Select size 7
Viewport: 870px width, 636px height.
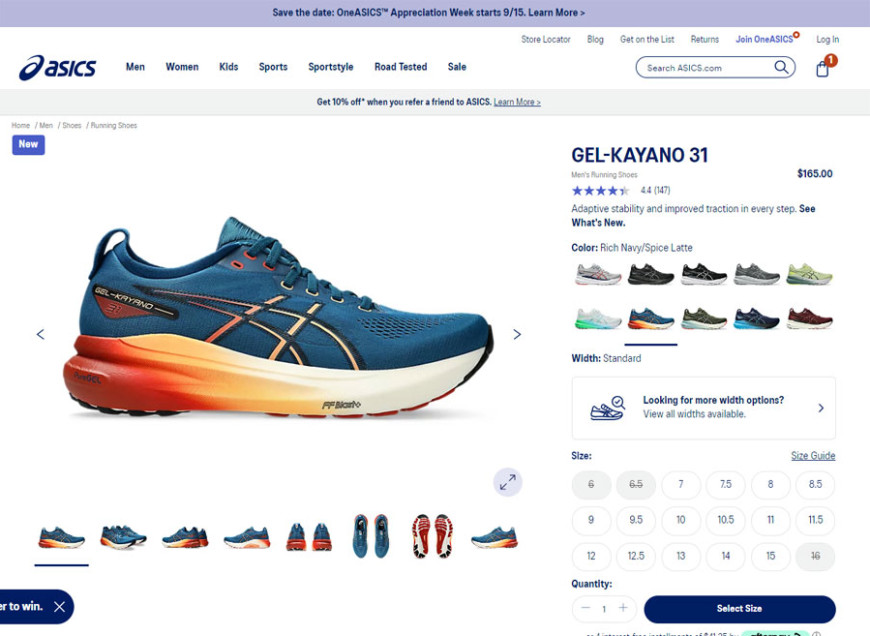(x=681, y=484)
